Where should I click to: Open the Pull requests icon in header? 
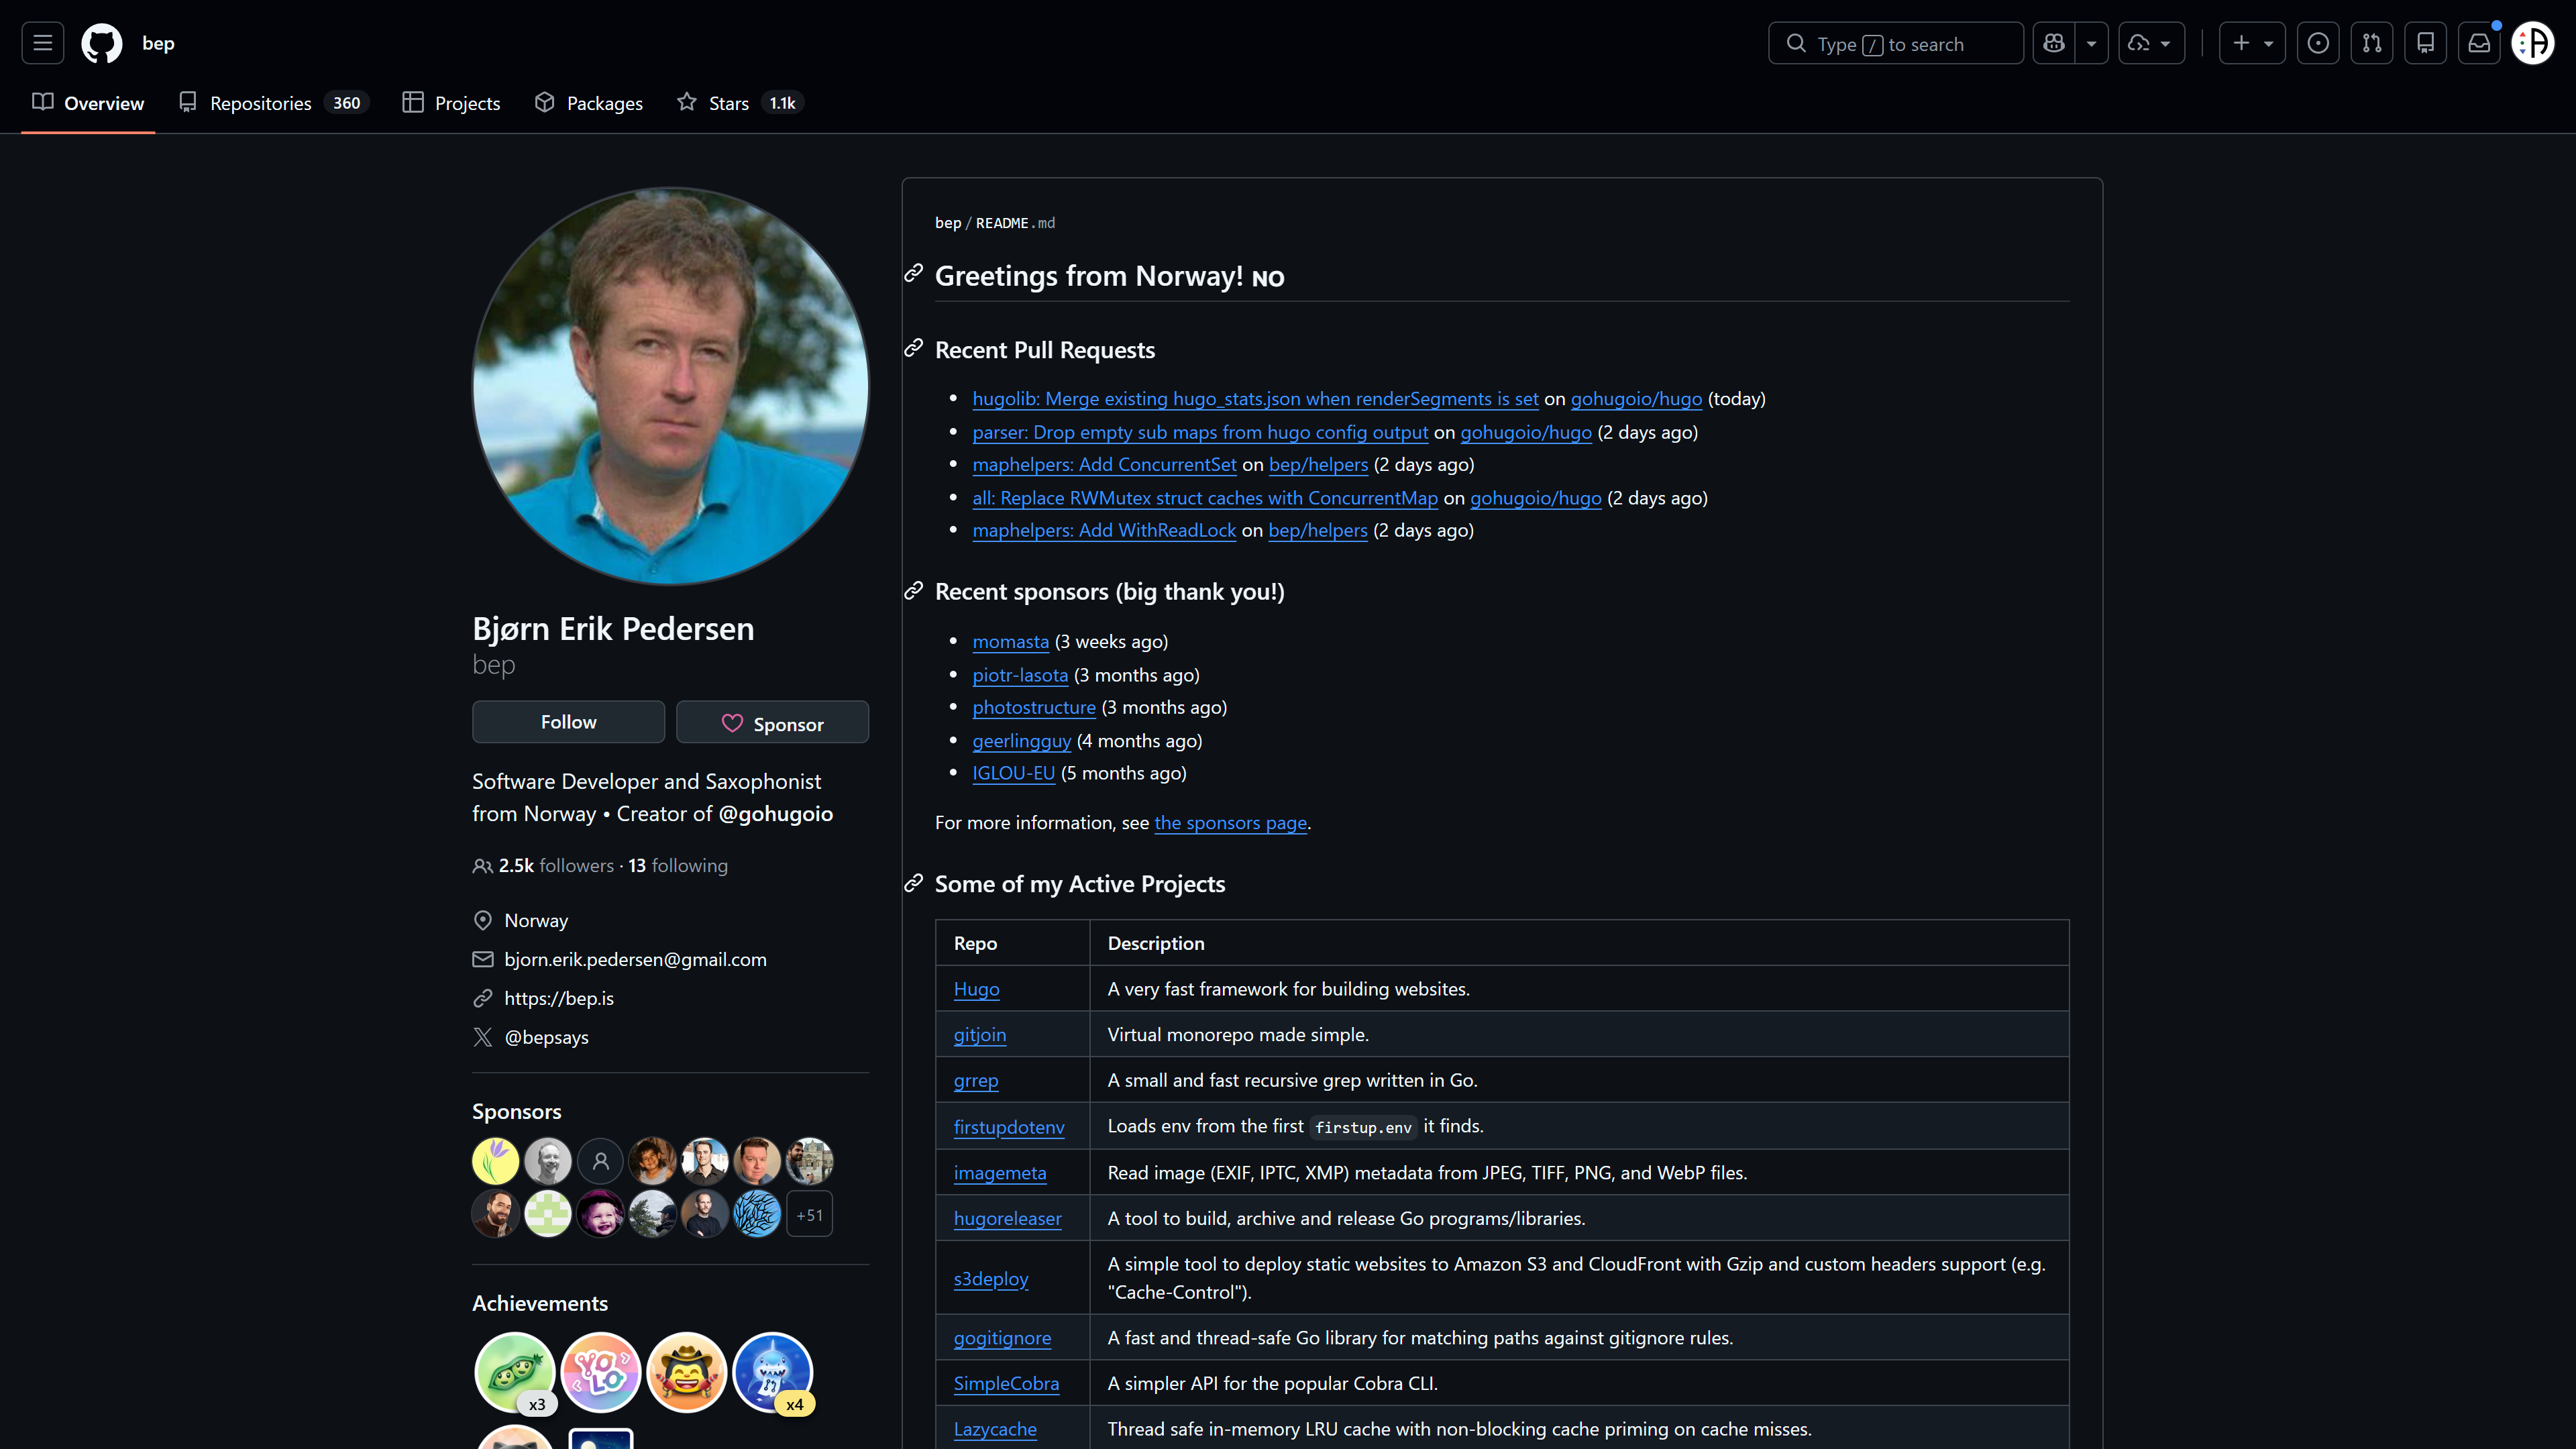[x=2372, y=43]
